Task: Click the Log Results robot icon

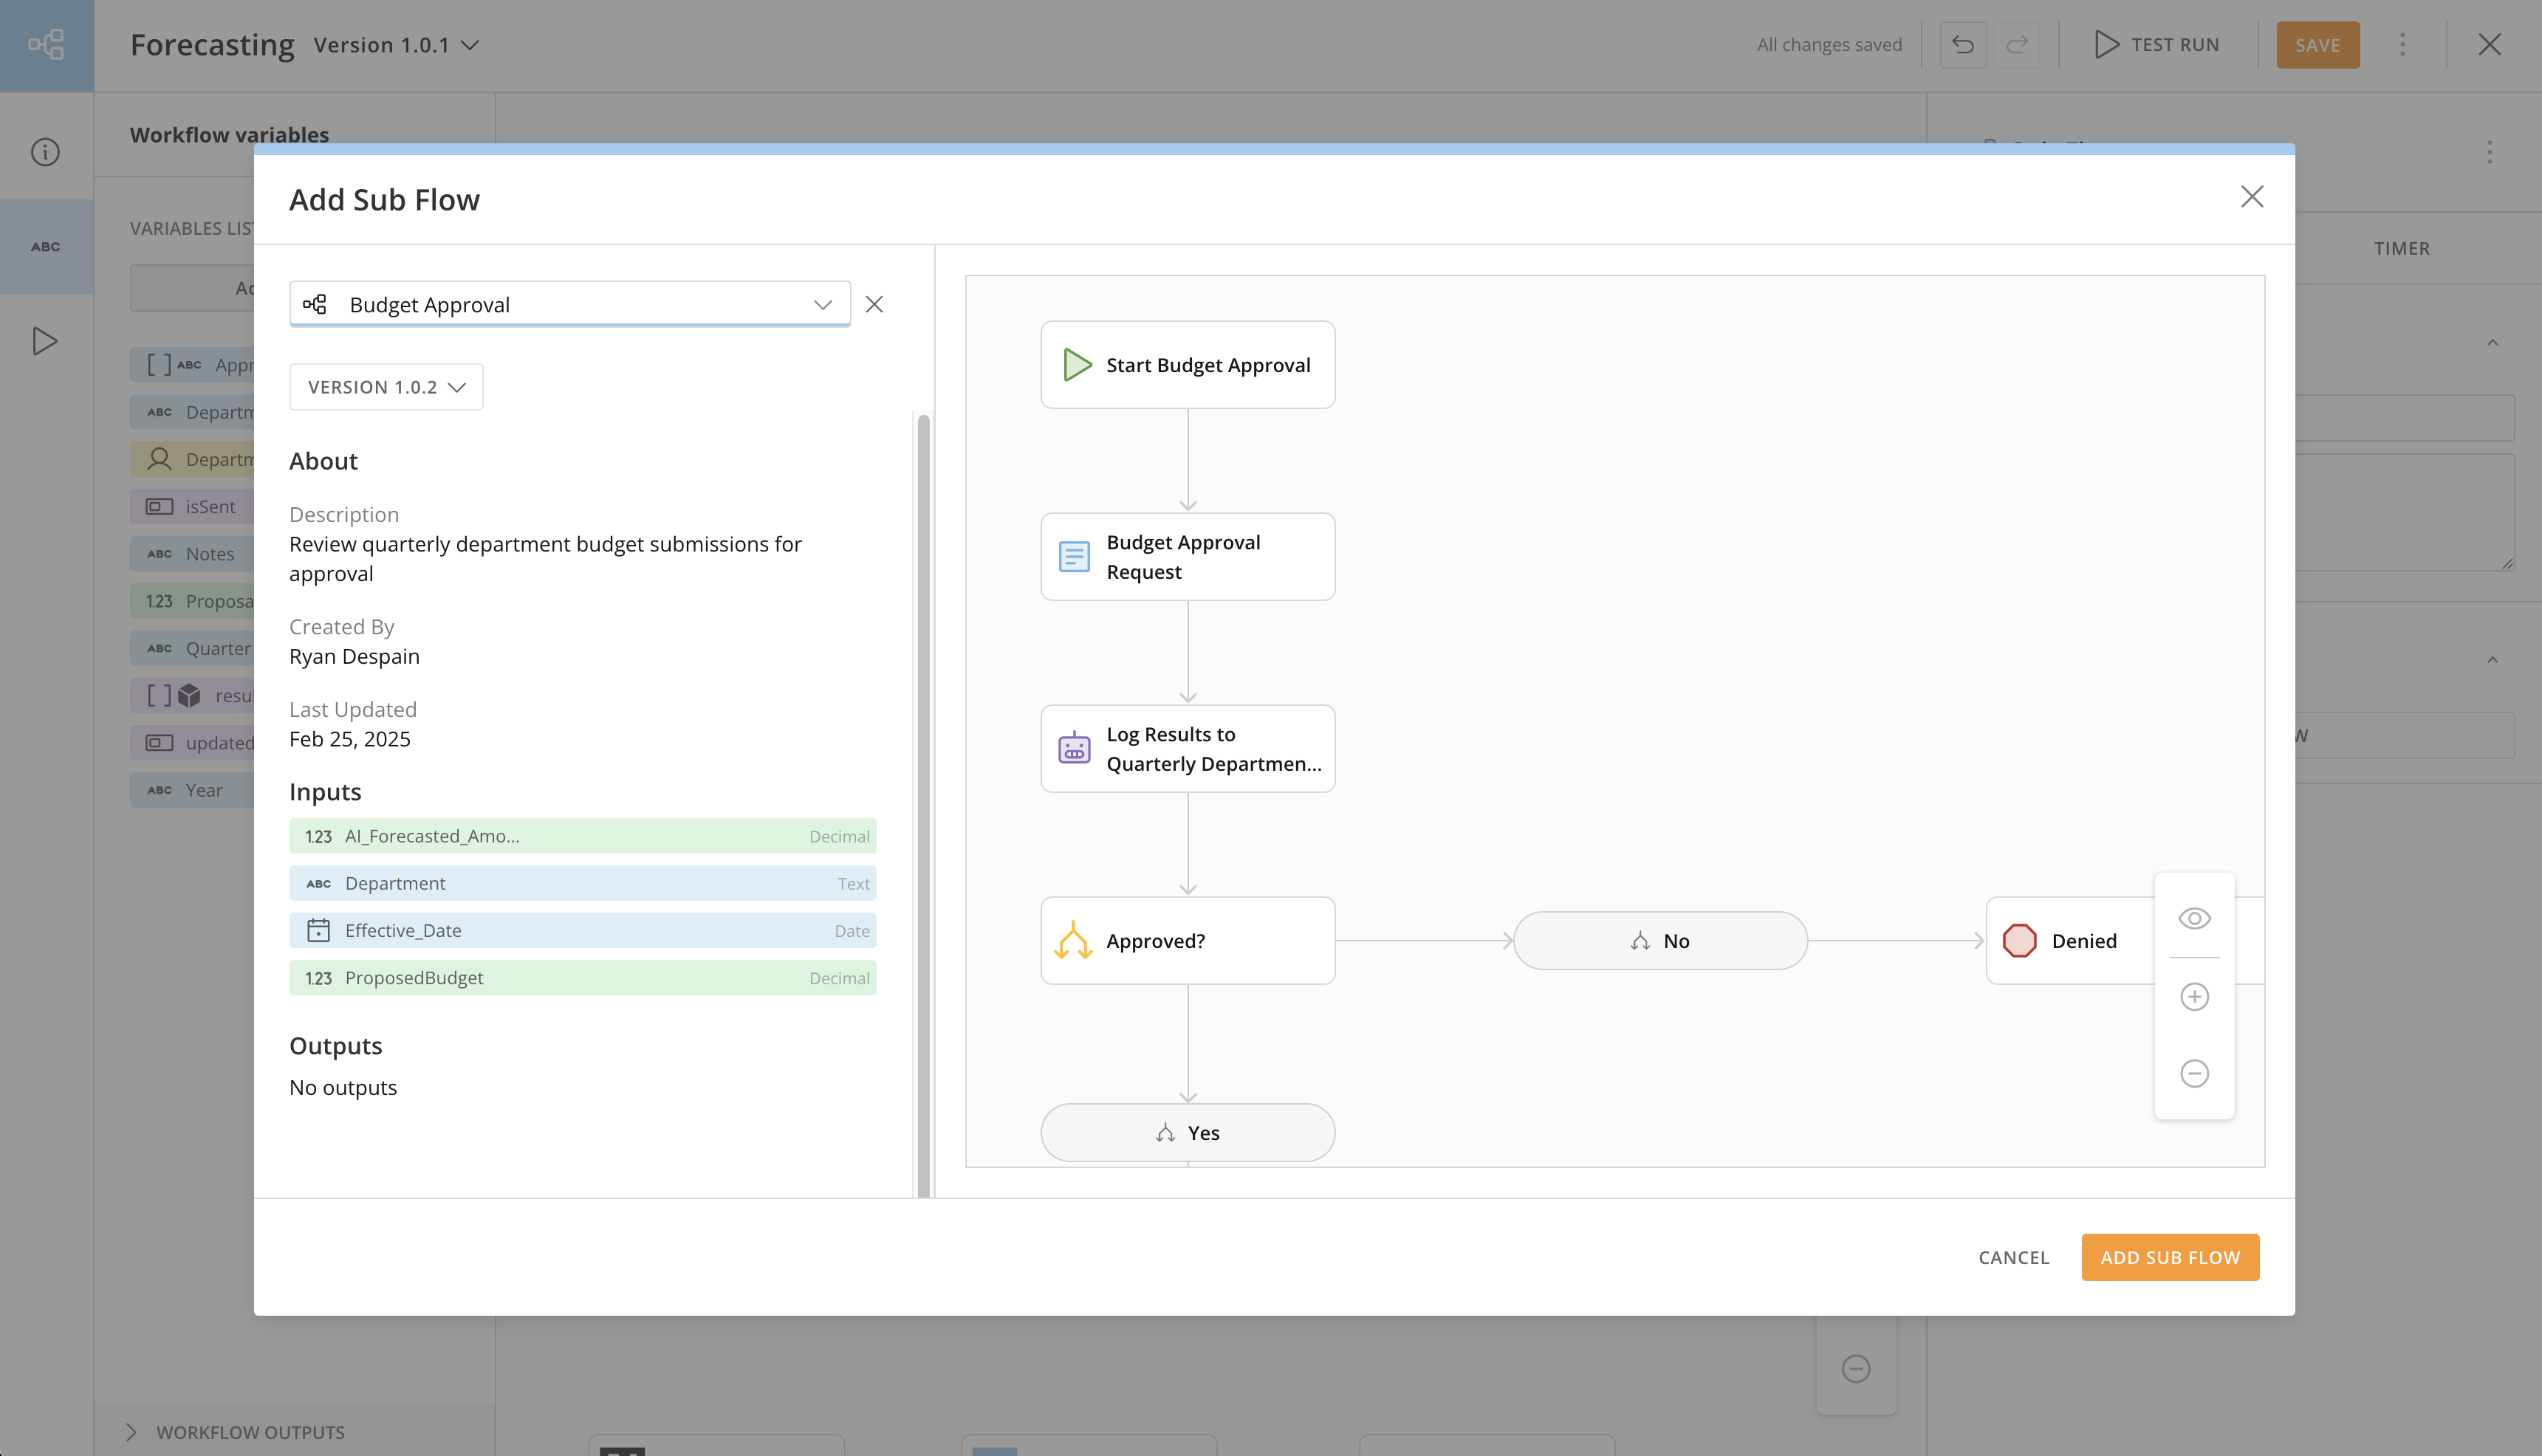Action: coord(1074,748)
